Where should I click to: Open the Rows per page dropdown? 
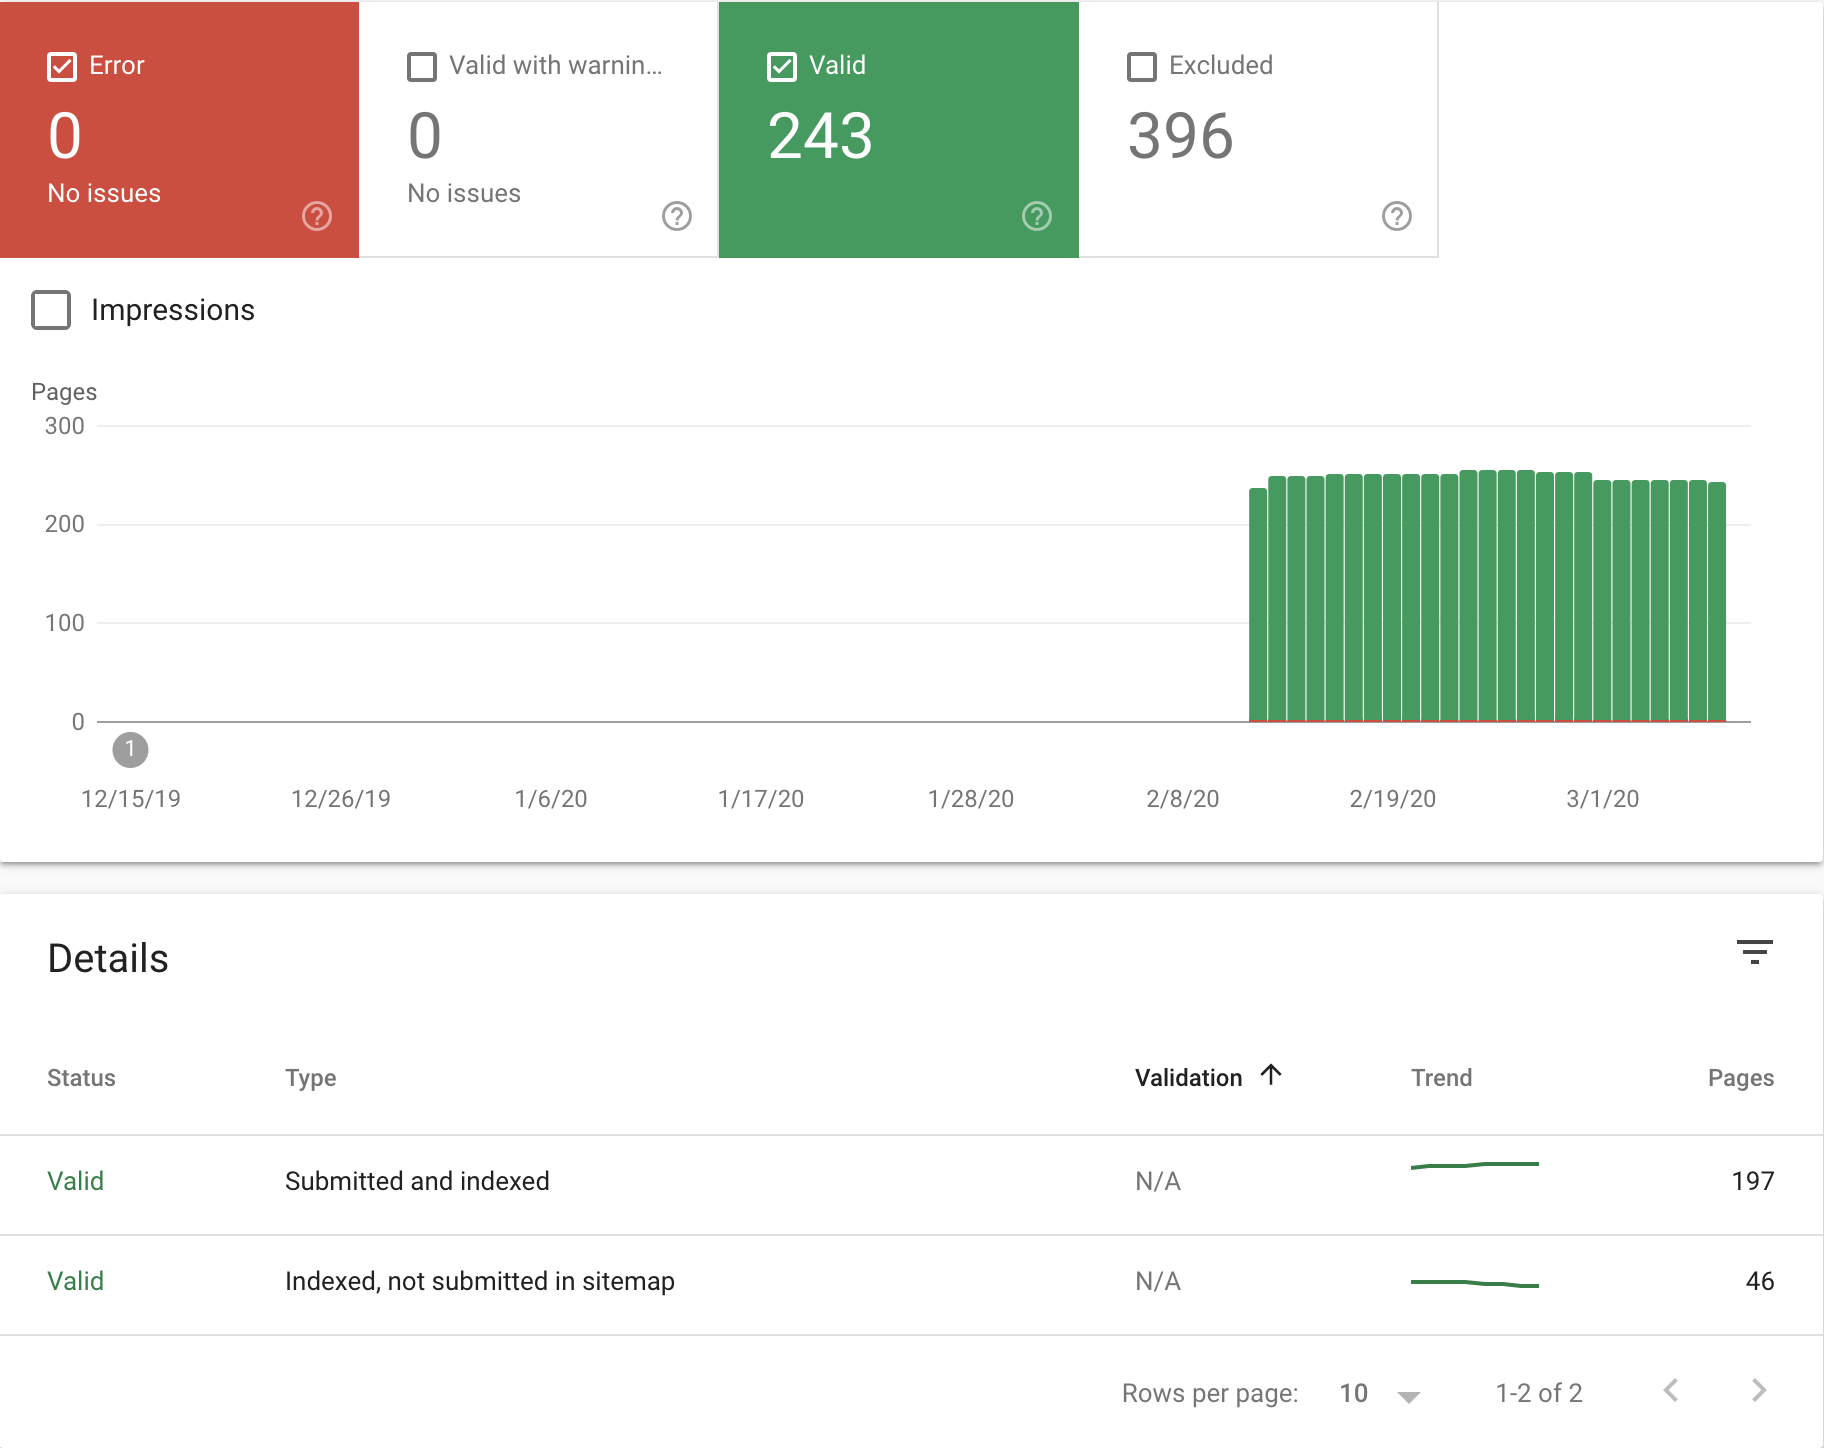coord(1380,1394)
